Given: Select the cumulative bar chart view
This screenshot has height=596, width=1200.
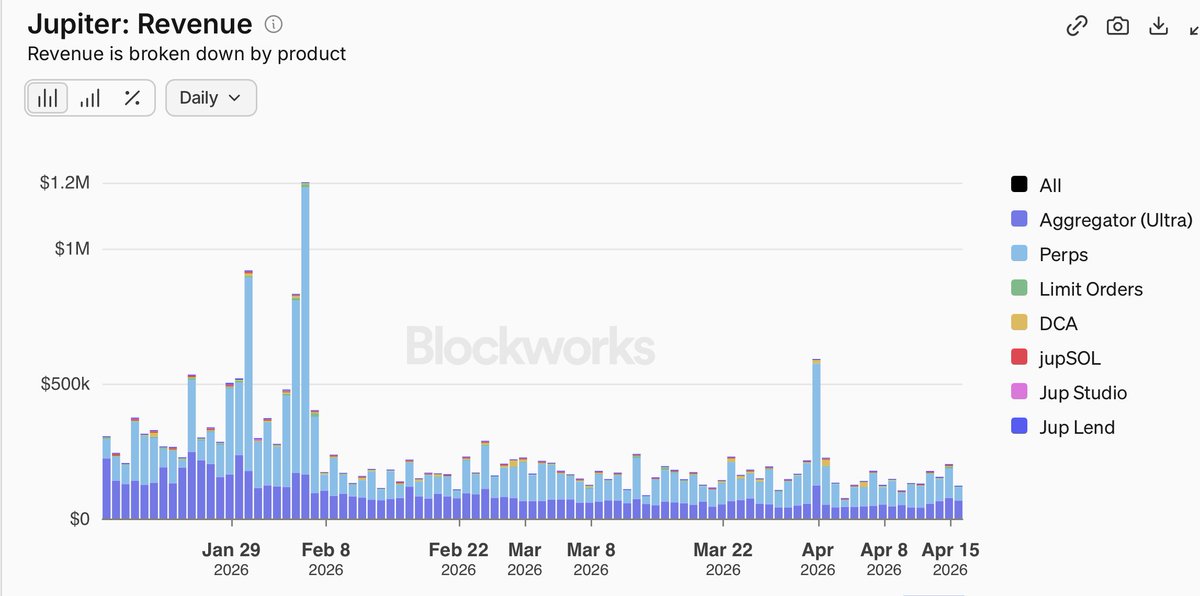Looking at the screenshot, I should (90, 98).
